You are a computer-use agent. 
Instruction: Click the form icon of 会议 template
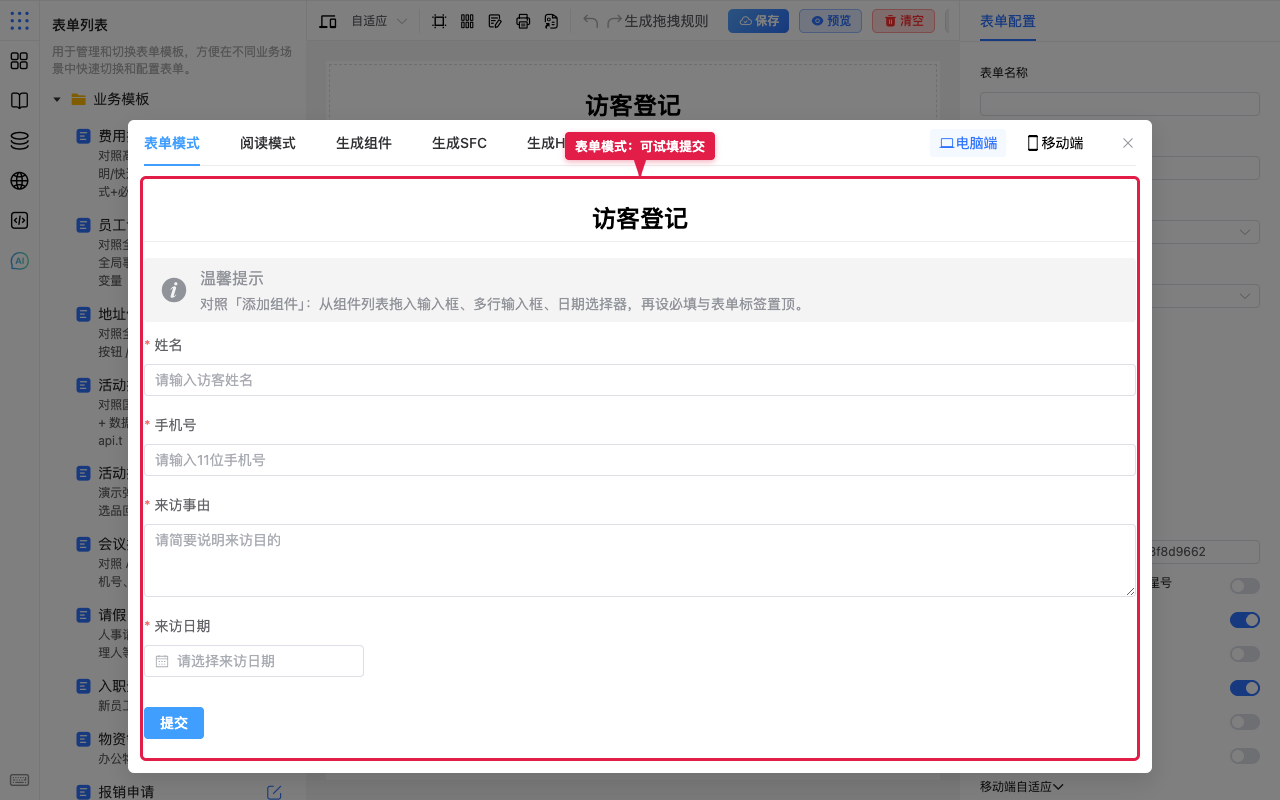(84, 544)
